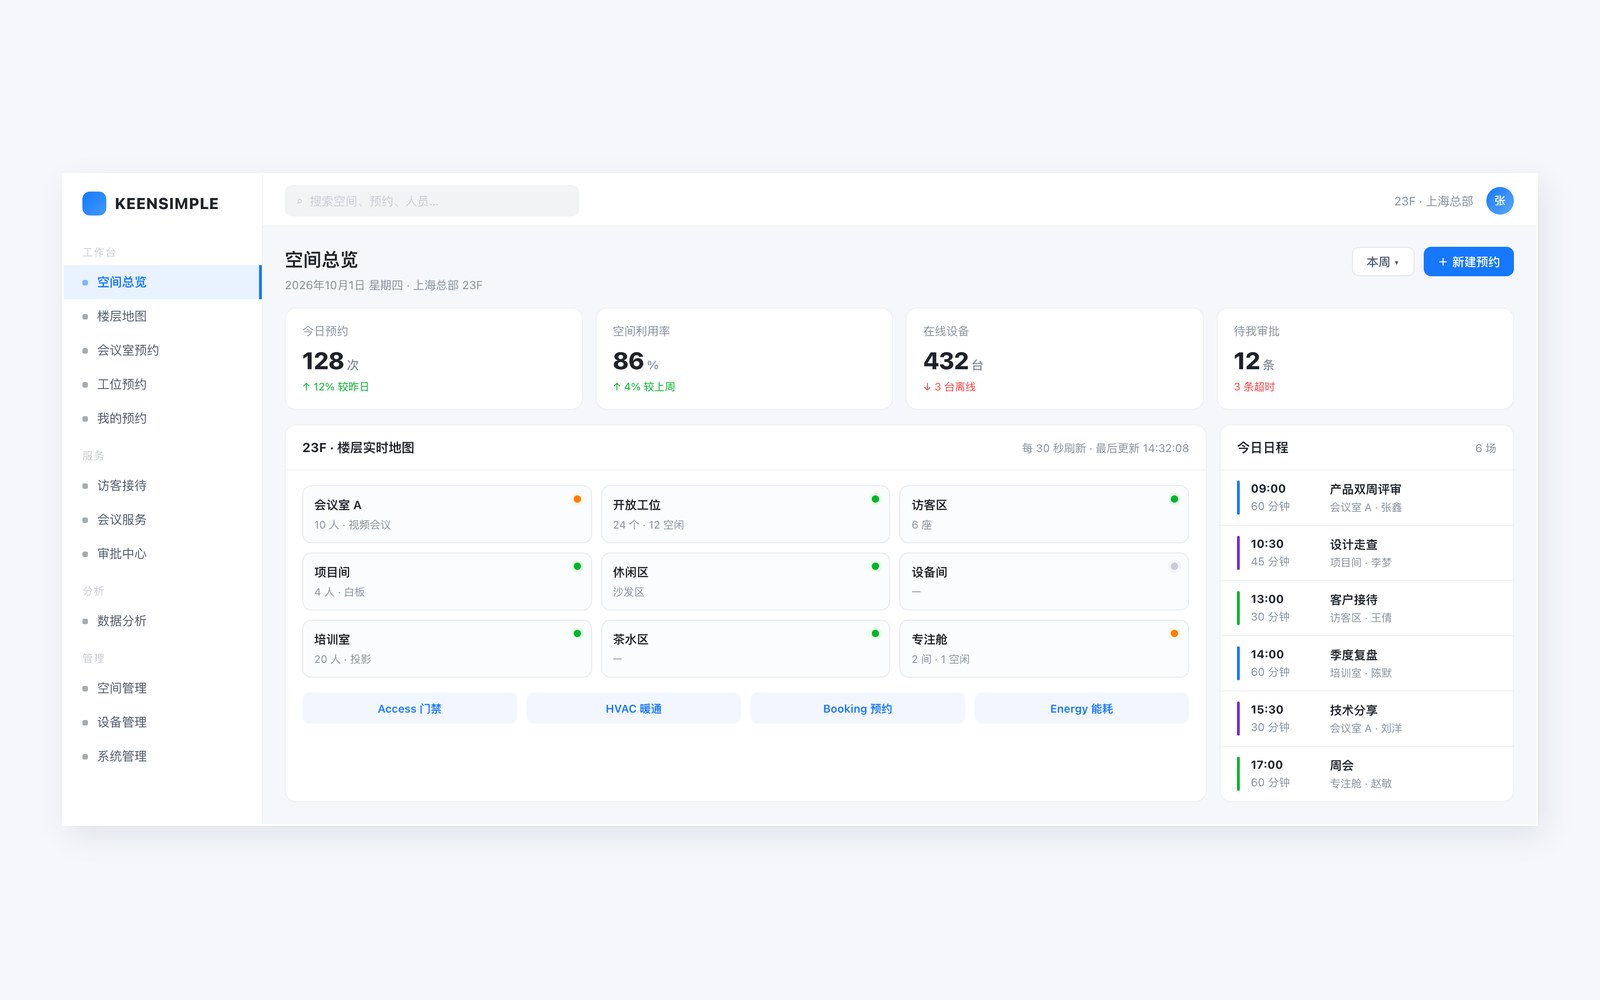Open the 14:00 季度复盘 schedule entry
1600x1000 pixels.
[x=1366, y=663]
